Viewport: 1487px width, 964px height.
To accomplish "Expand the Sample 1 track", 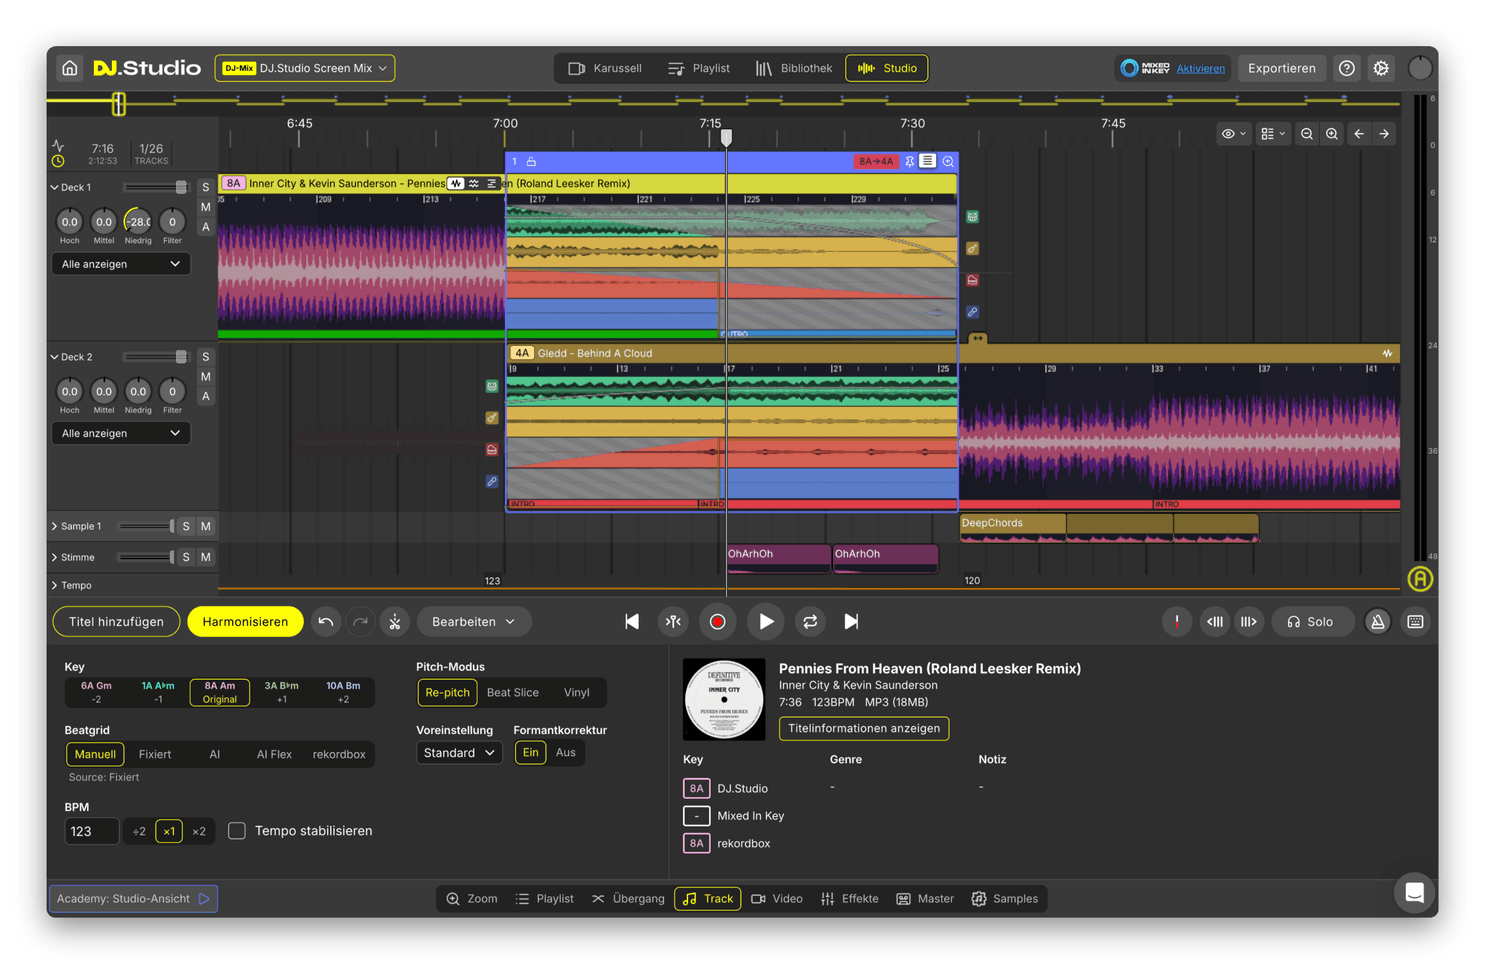I will [55, 526].
